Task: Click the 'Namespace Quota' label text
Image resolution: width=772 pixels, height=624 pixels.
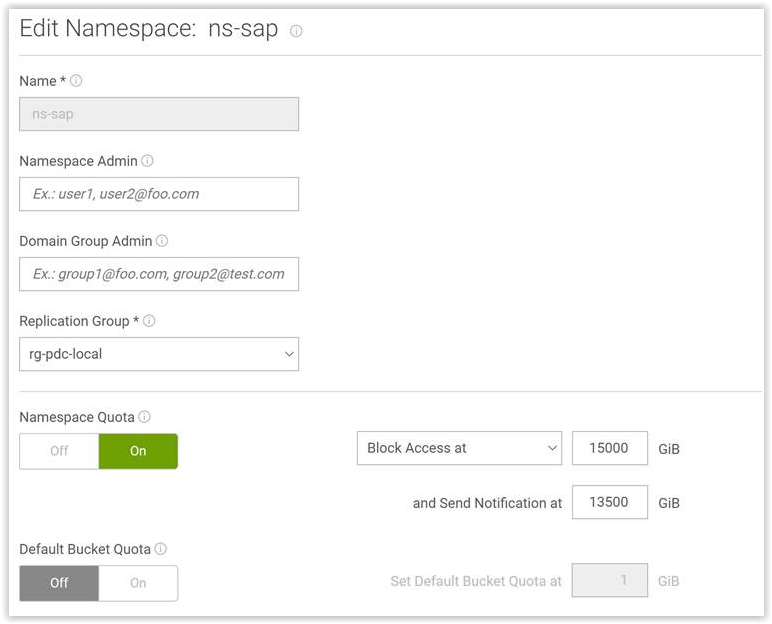Action: (77, 417)
